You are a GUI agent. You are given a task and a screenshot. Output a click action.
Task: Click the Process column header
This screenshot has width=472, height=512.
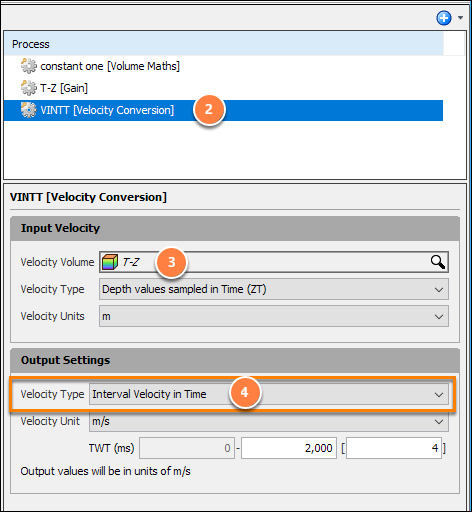click(x=223, y=44)
